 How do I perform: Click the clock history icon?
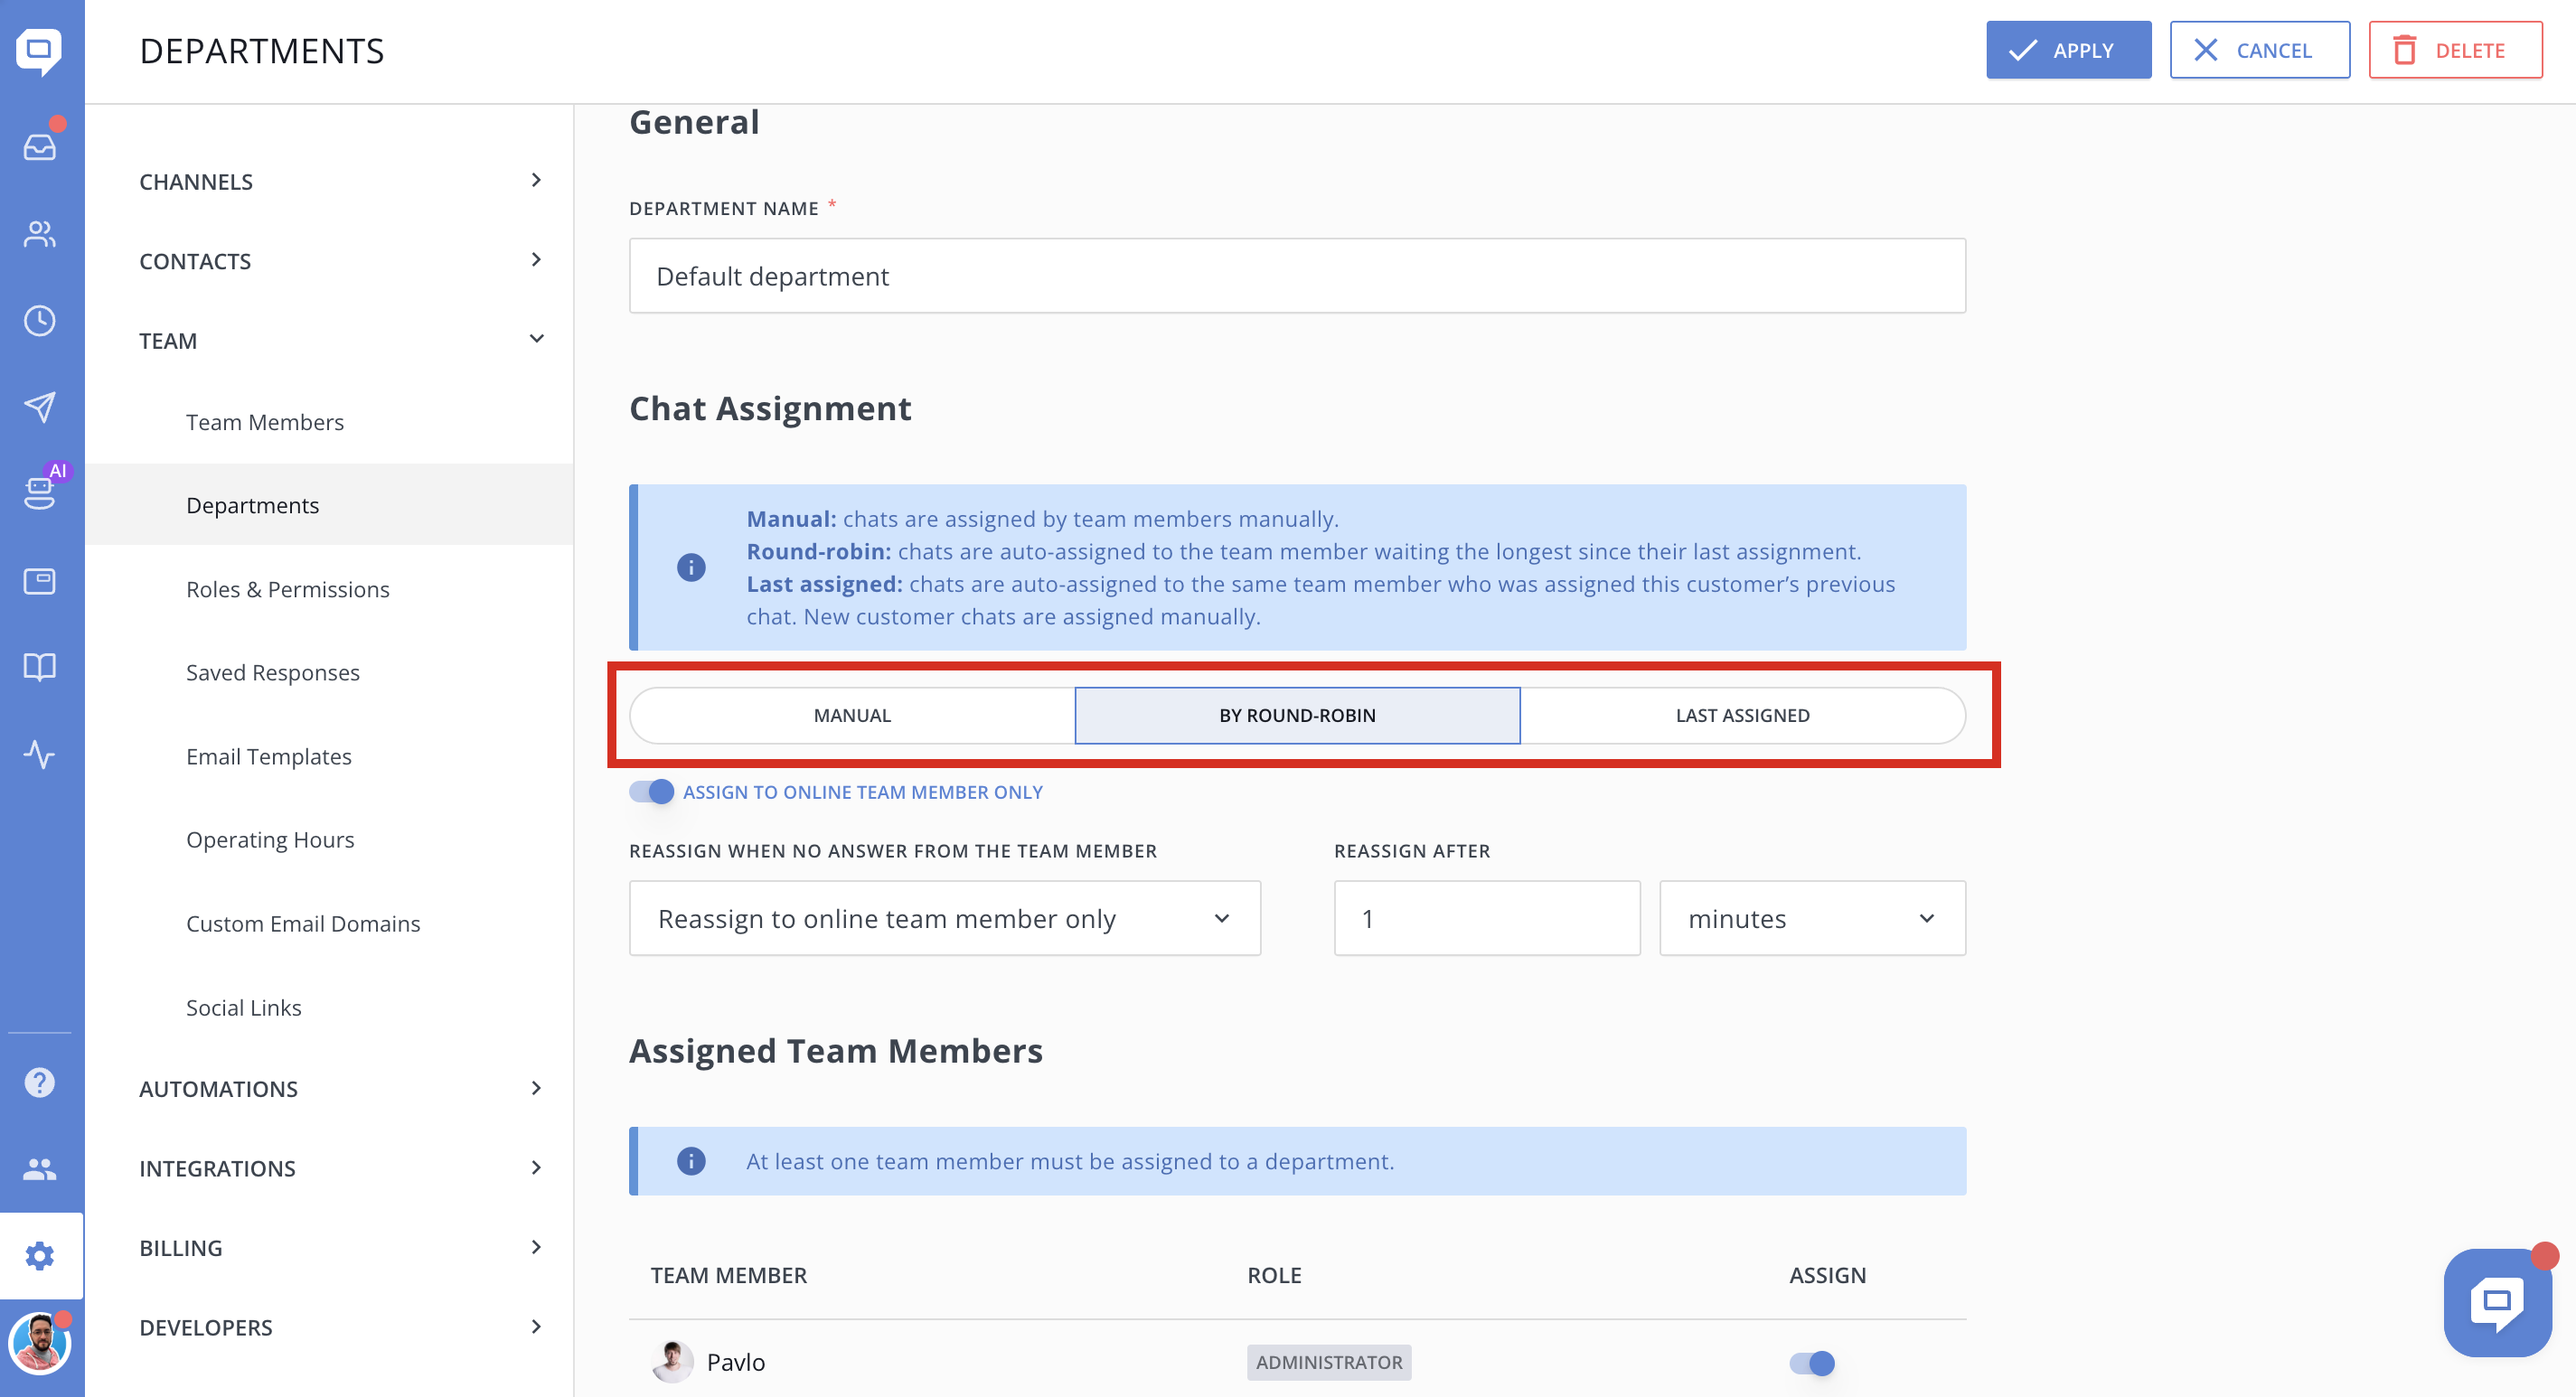point(40,321)
